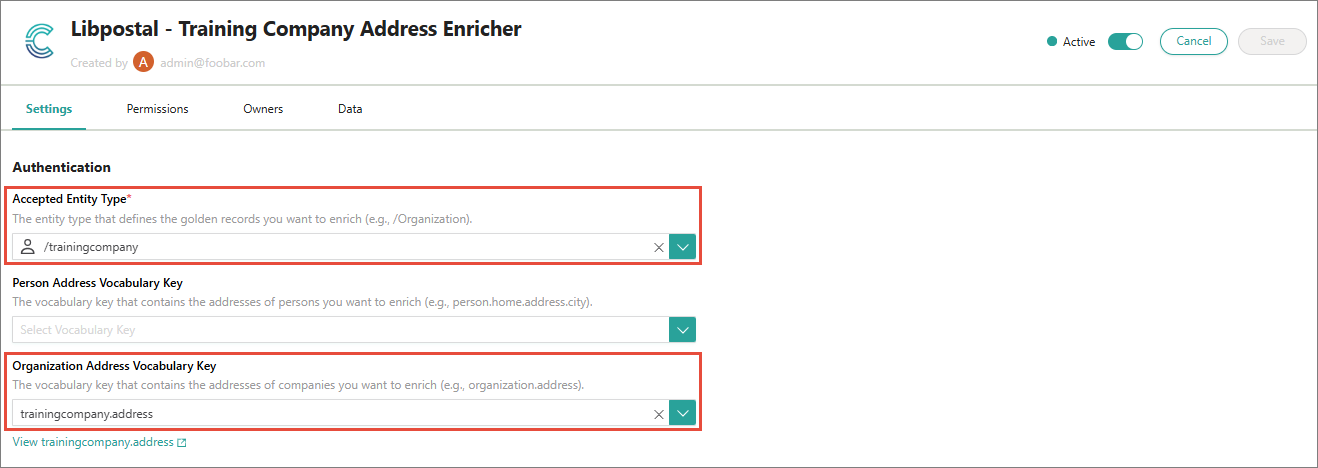Open the Accepted Entity Type dropdown arrow

point(682,247)
